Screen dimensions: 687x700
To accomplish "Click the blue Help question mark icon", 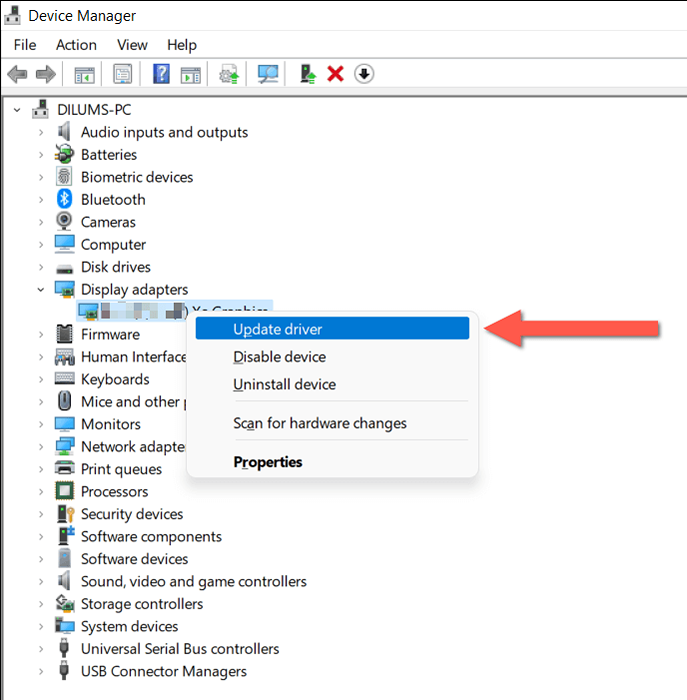I will click(161, 74).
